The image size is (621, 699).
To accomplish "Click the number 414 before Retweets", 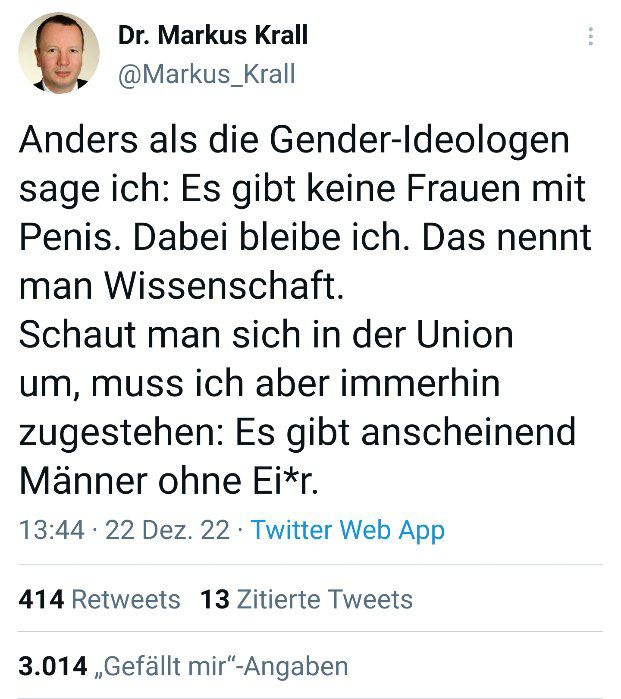I will [41, 599].
